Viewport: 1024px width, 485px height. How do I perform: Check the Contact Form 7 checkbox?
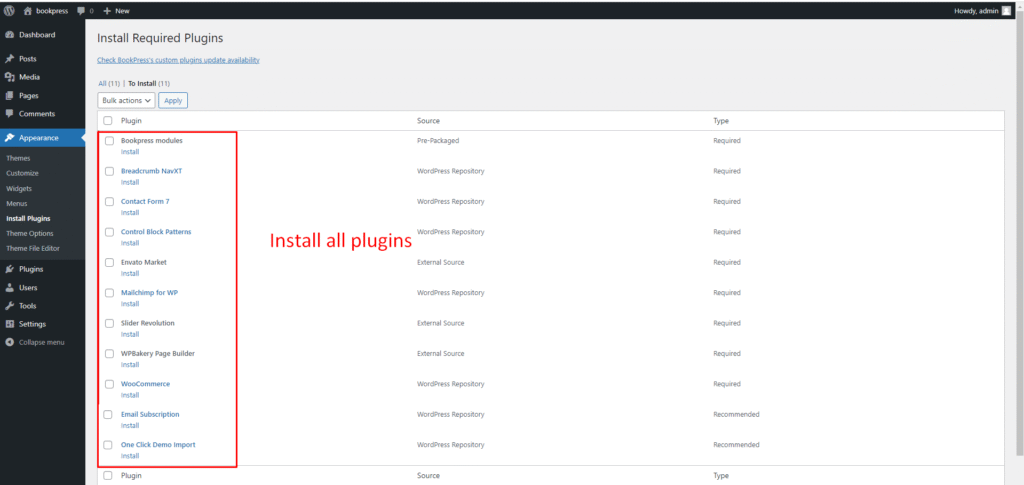109,202
